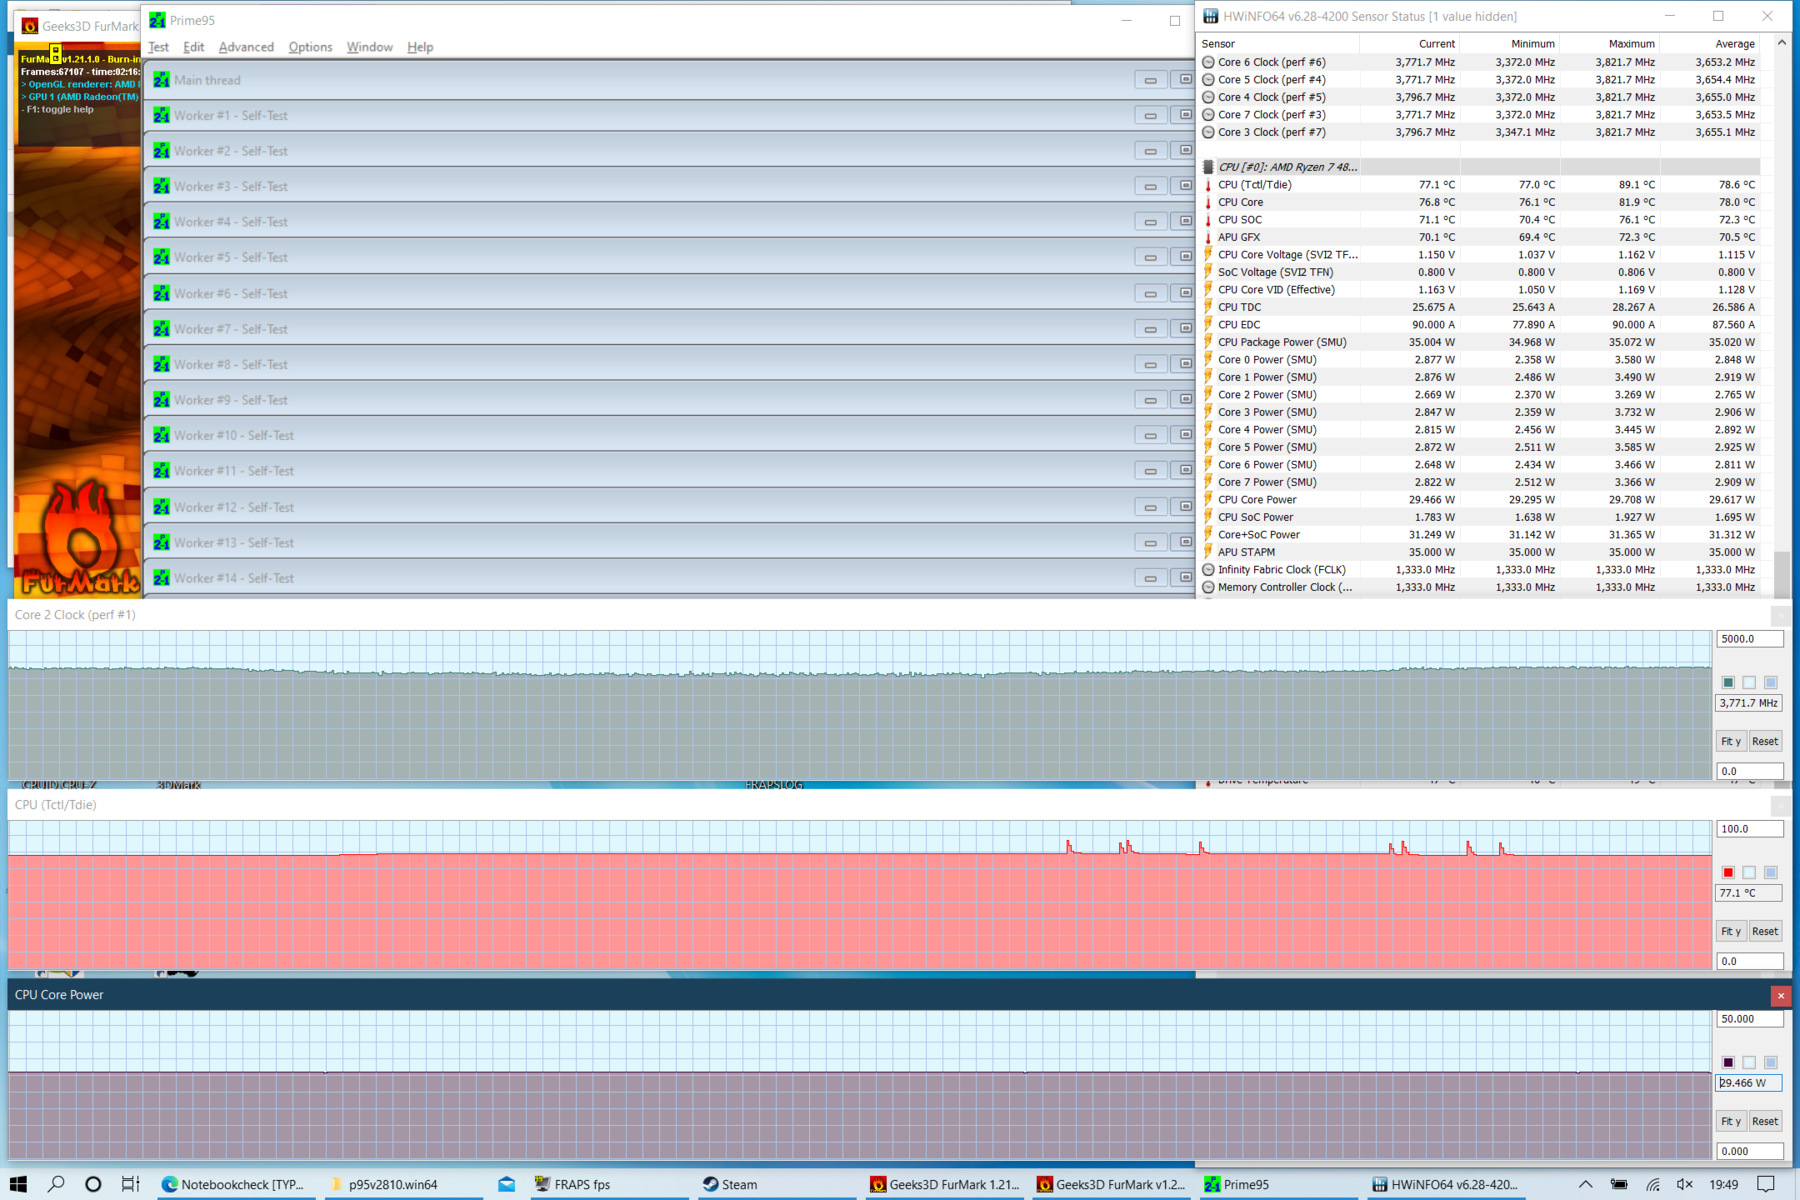1800x1200 pixels.
Task: Click Reset on the CPU (Tctl/Tdie) graph
Action: (1765, 931)
